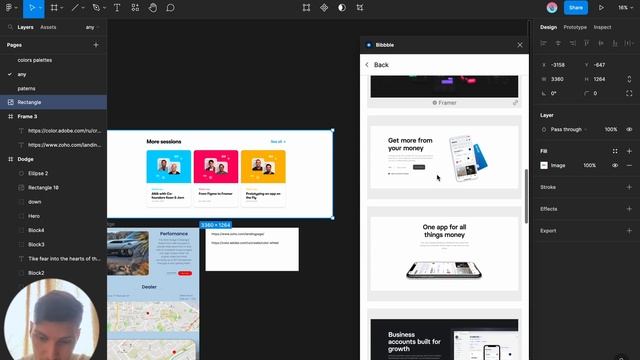The image size is (640, 360).
Task: Open the Move tool dropdown arrow
Action: coord(40,8)
